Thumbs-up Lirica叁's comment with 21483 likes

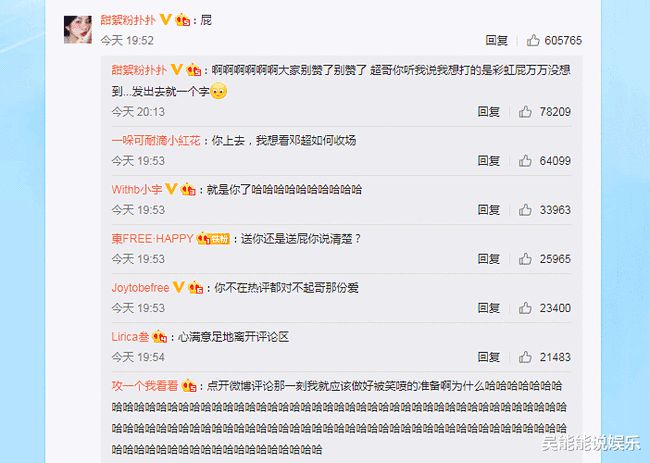click(x=525, y=357)
